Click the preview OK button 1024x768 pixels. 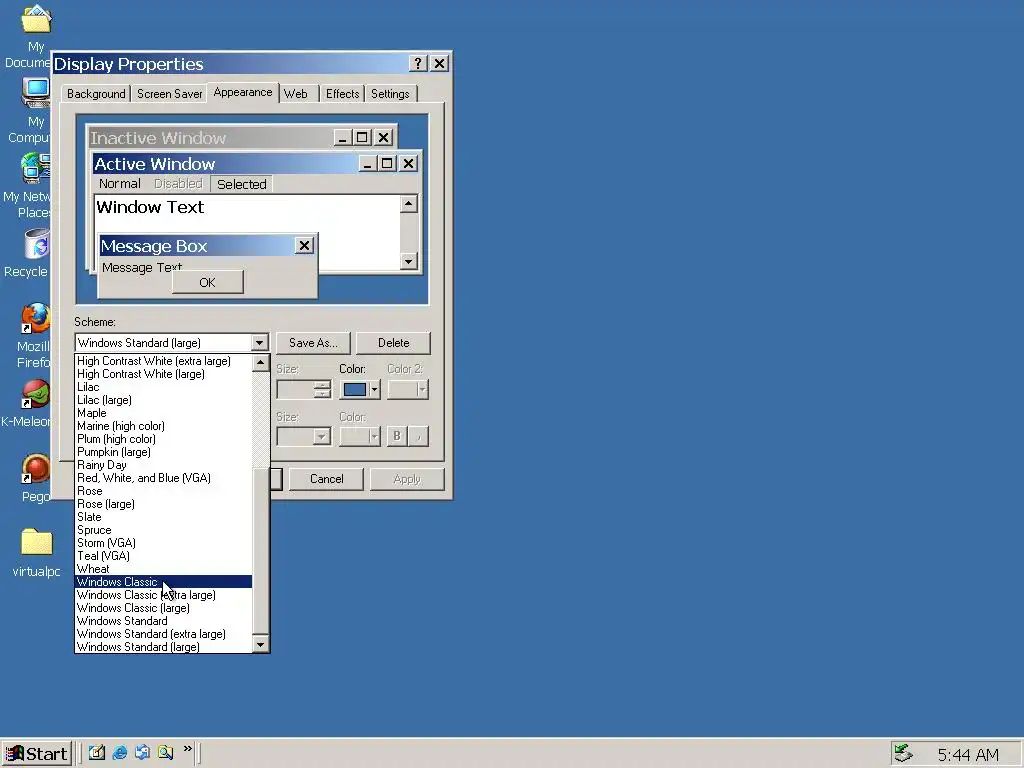click(x=208, y=283)
